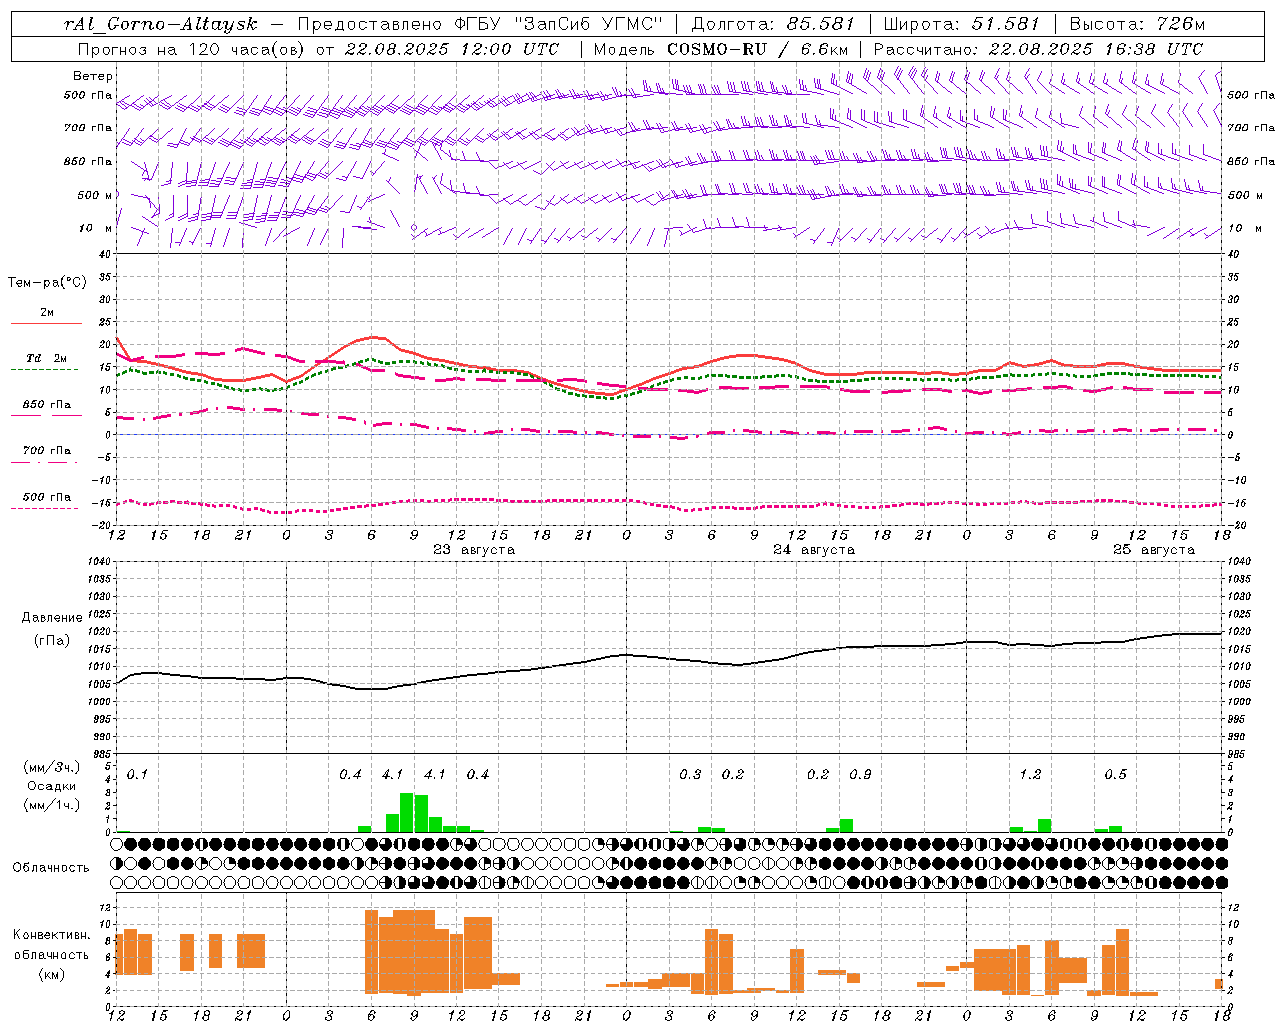1280x1024 pixels.
Task: Click the 0.1 precipitation total value
Action: pos(137,775)
